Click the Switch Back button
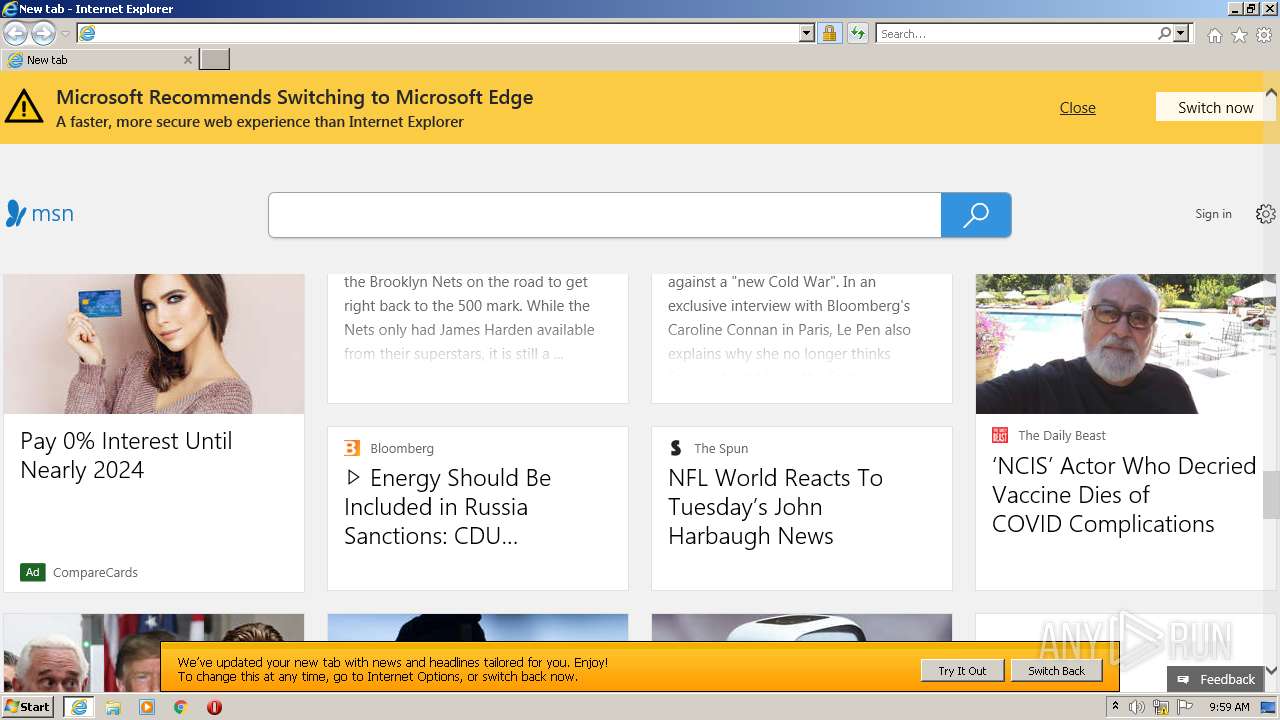Screen dimensions: 1280x720 1056,671
